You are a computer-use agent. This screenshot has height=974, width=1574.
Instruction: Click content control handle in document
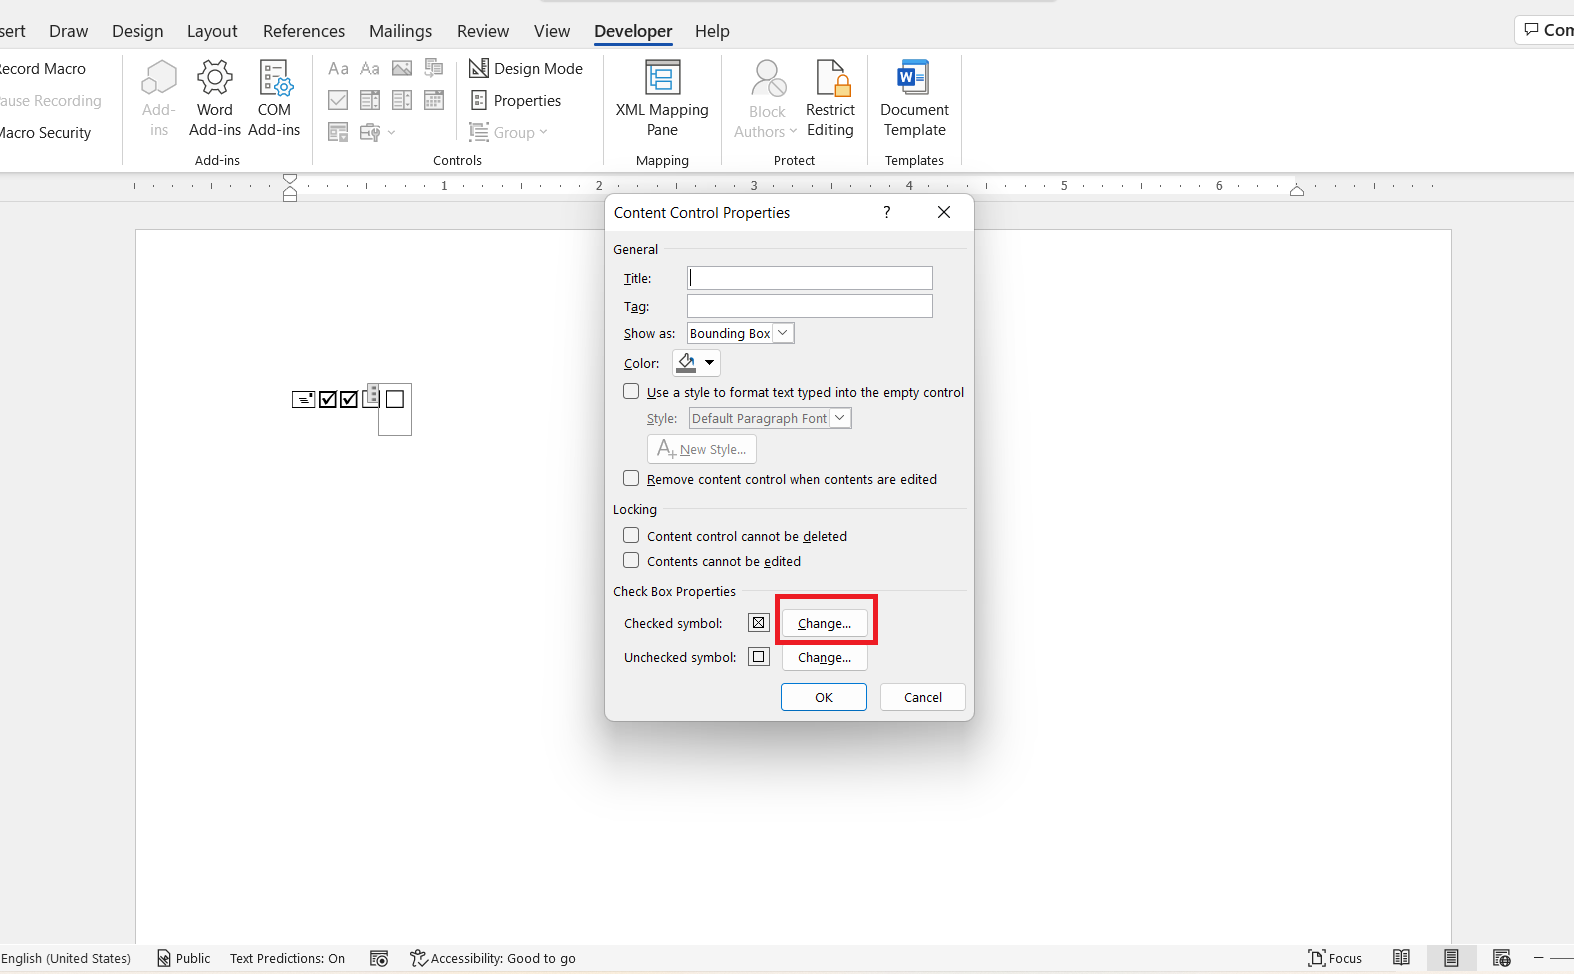point(372,394)
